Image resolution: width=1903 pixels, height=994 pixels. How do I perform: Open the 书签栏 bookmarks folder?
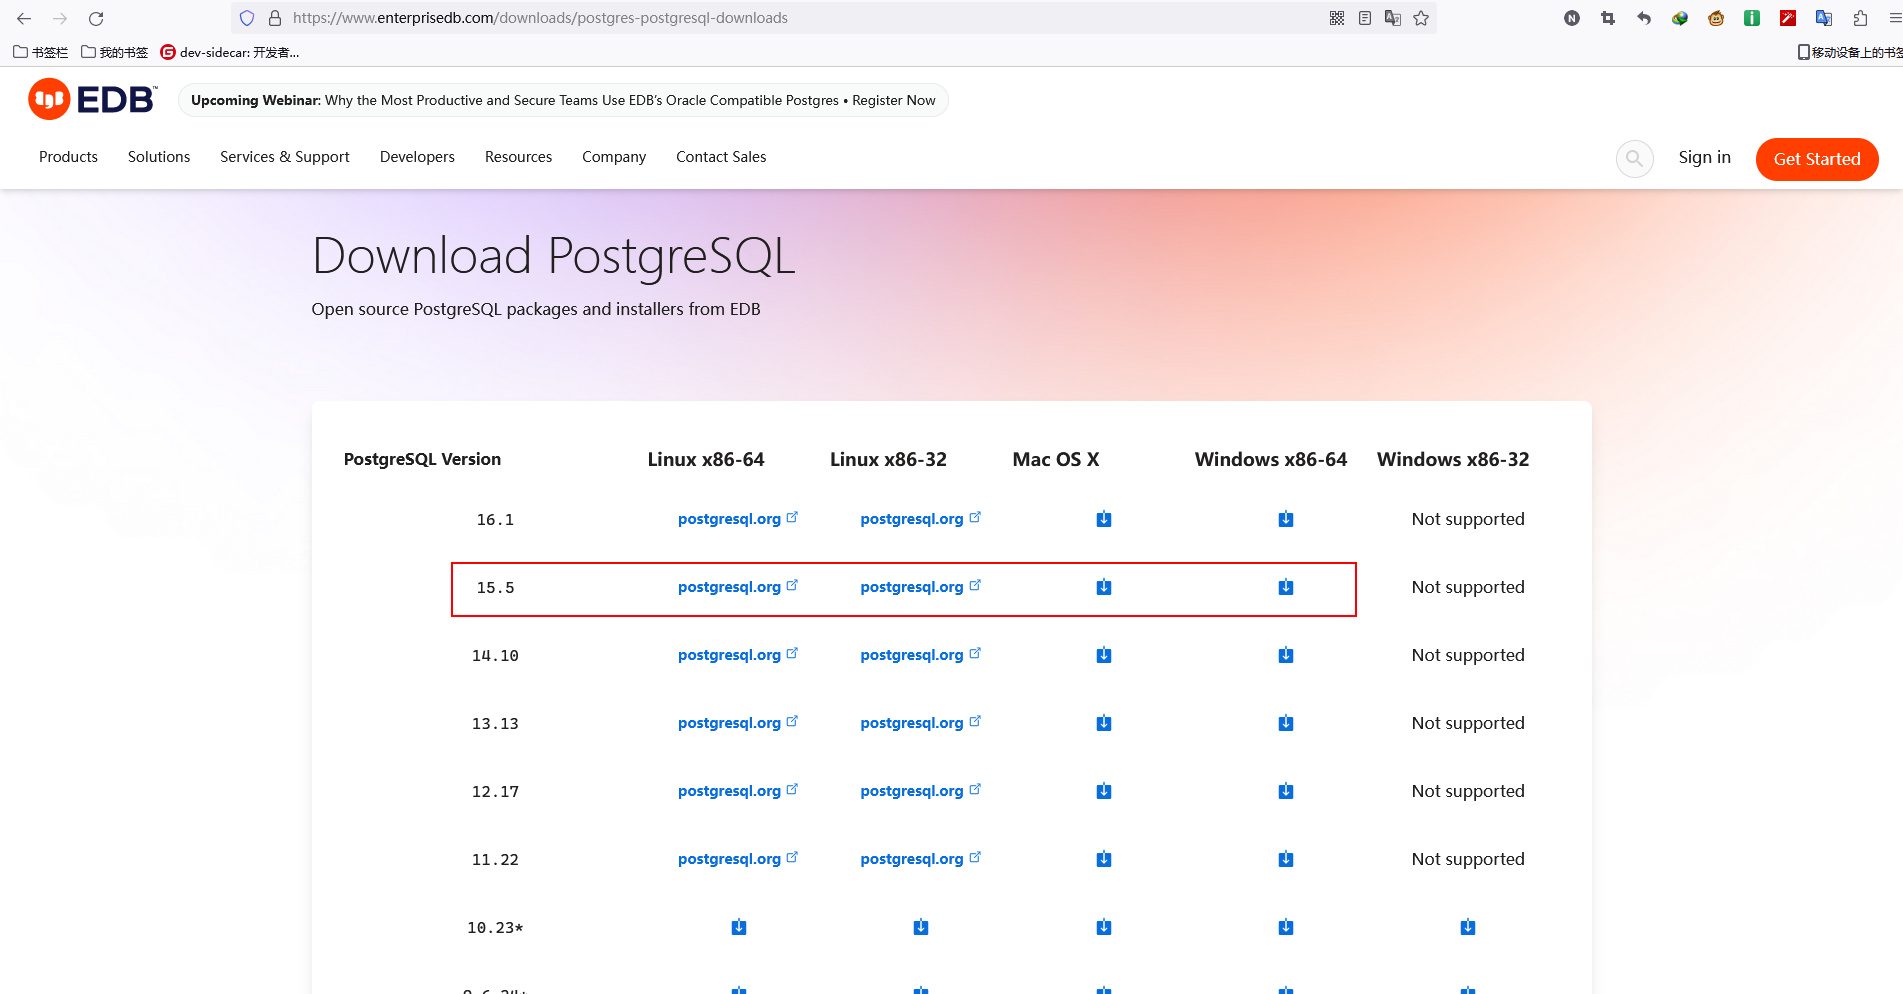point(41,52)
